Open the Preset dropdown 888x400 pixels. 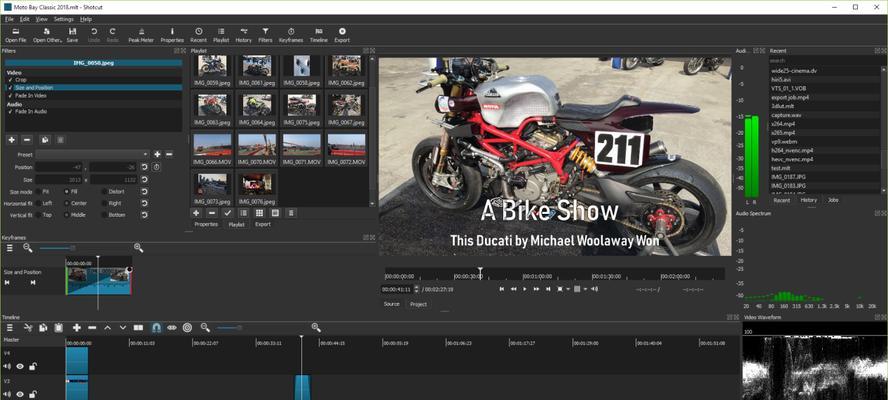(x=92, y=154)
